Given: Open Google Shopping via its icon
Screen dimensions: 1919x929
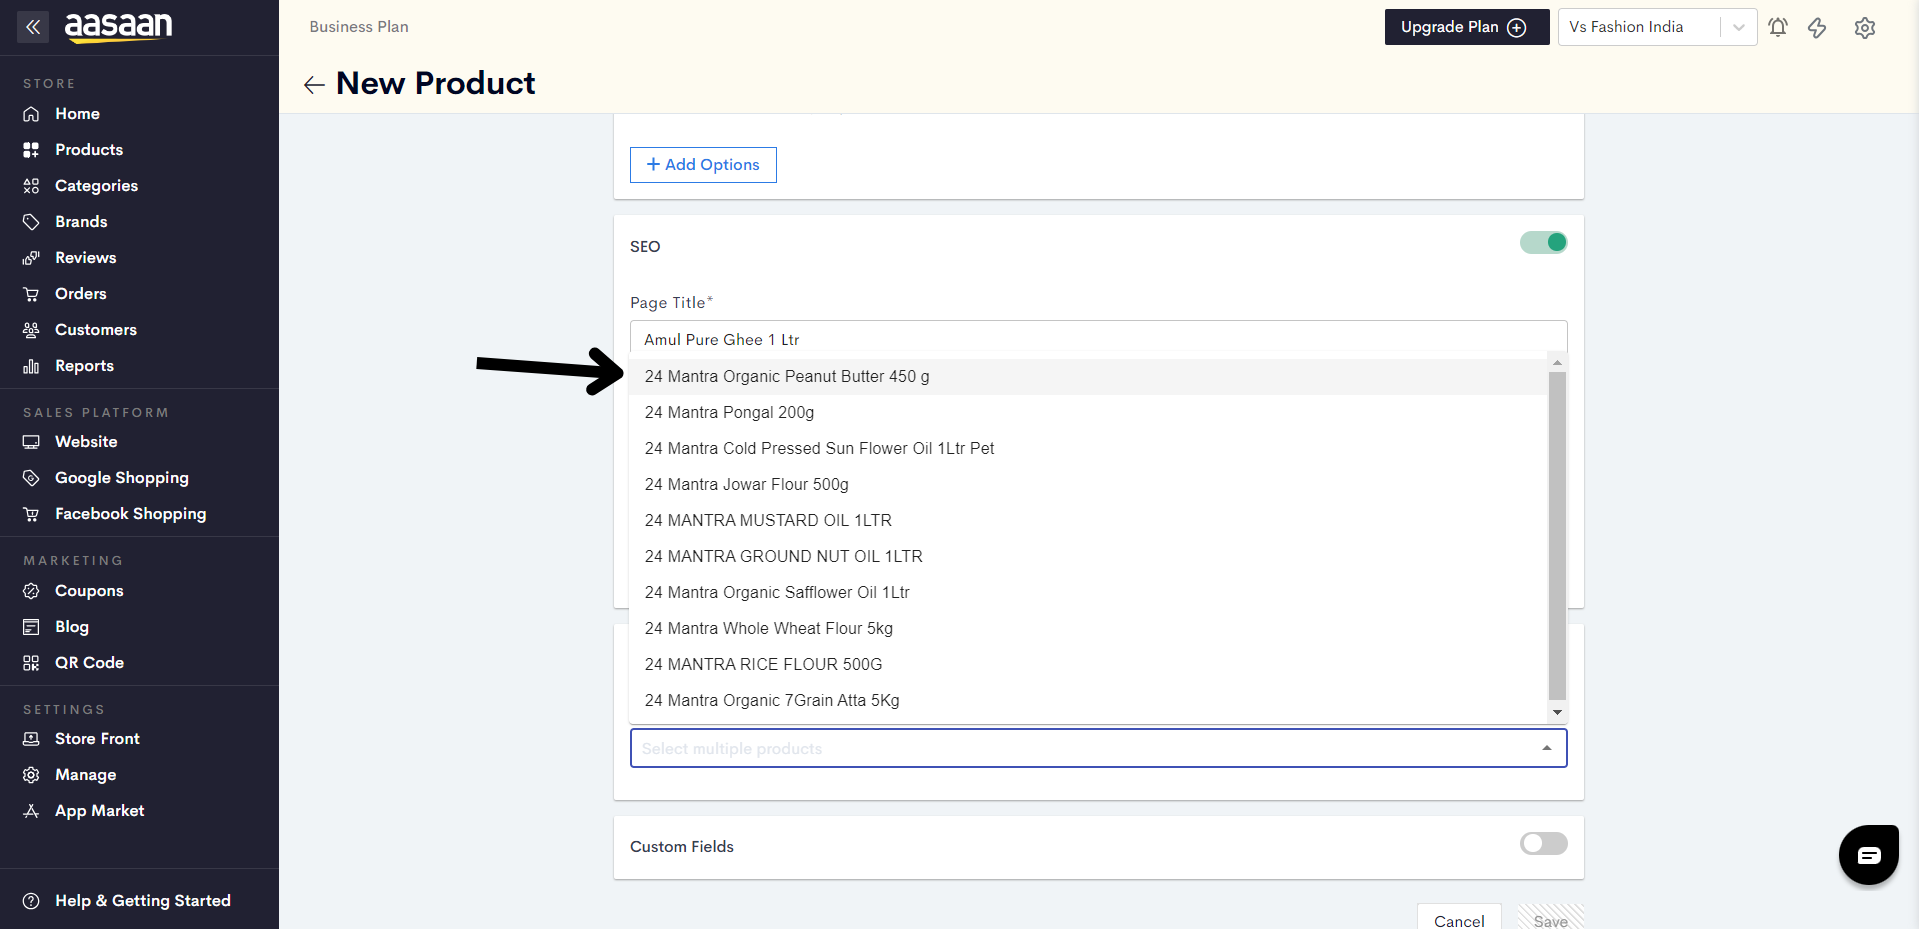Looking at the screenshot, I should click(31, 478).
